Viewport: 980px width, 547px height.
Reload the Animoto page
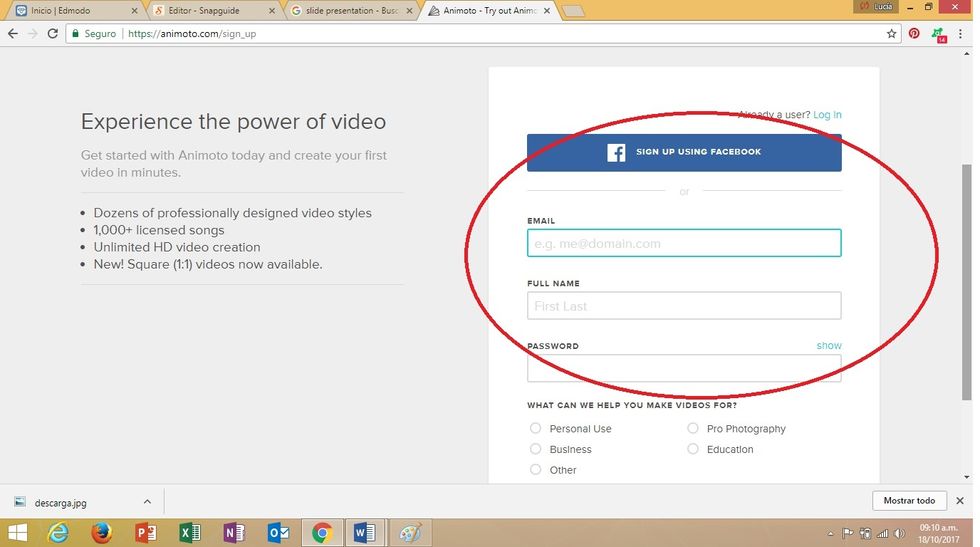point(52,34)
